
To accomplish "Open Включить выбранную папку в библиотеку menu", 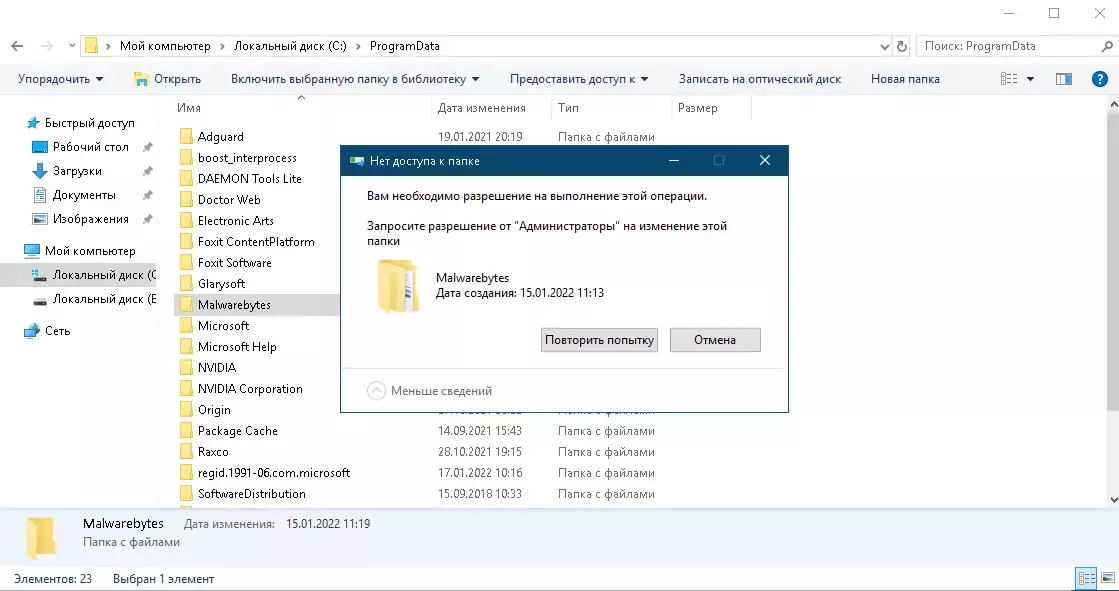I will pos(355,79).
